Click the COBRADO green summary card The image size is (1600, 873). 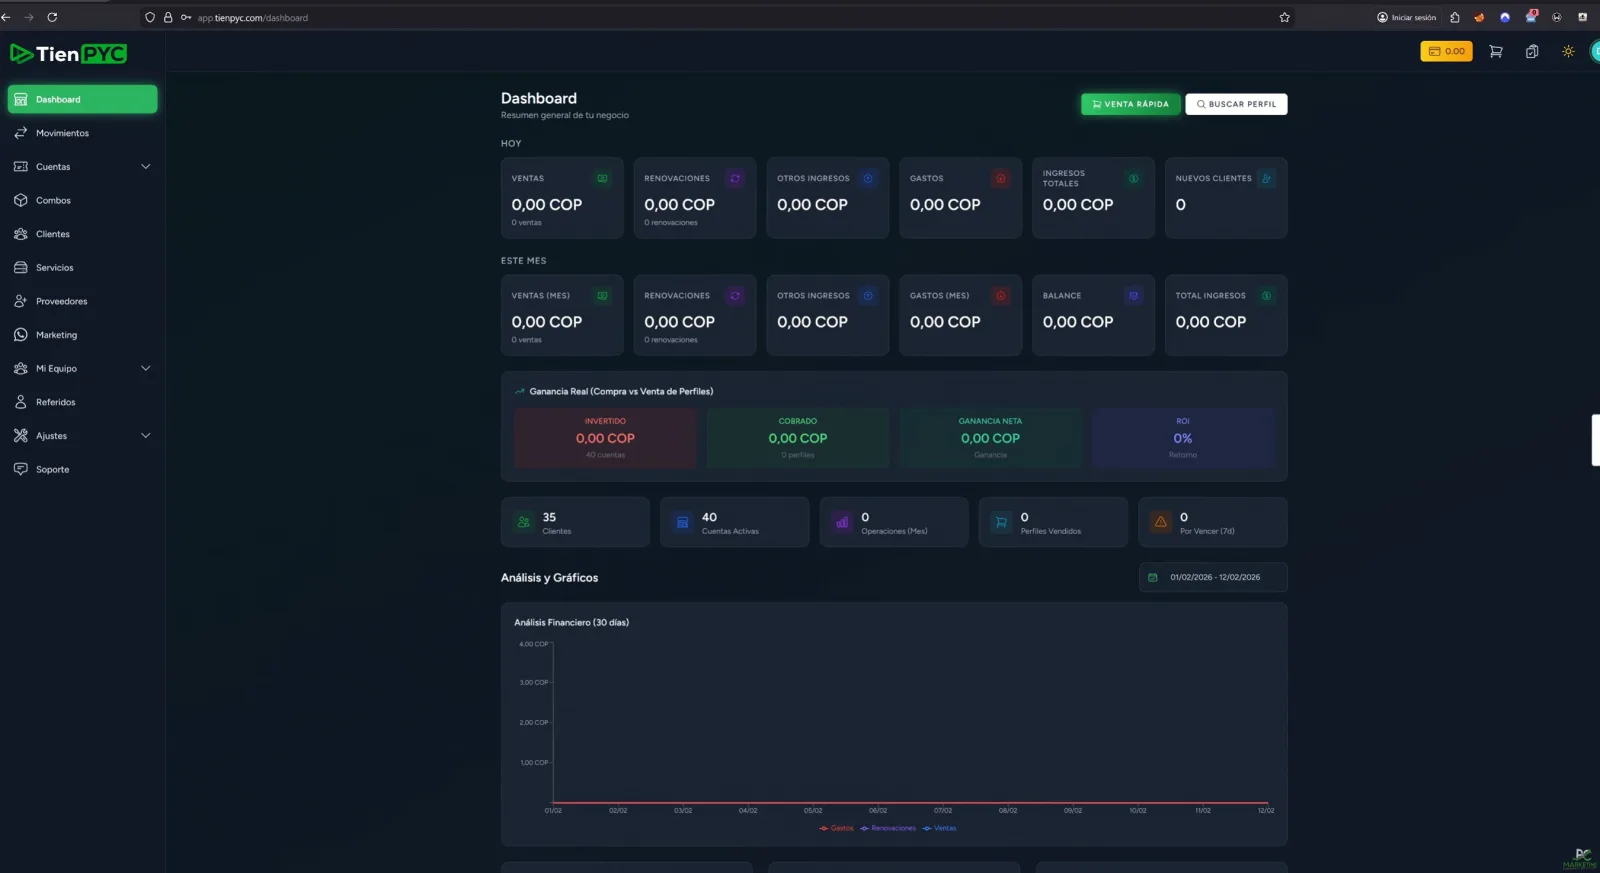[798, 438]
